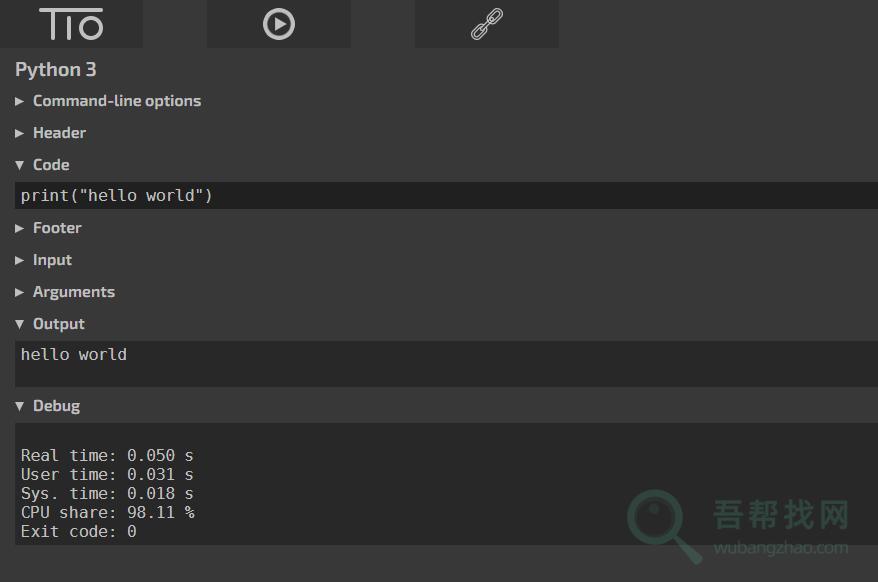Collapse the Output section
The width and height of the screenshot is (878, 582).
pyautogui.click(x=58, y=324)
